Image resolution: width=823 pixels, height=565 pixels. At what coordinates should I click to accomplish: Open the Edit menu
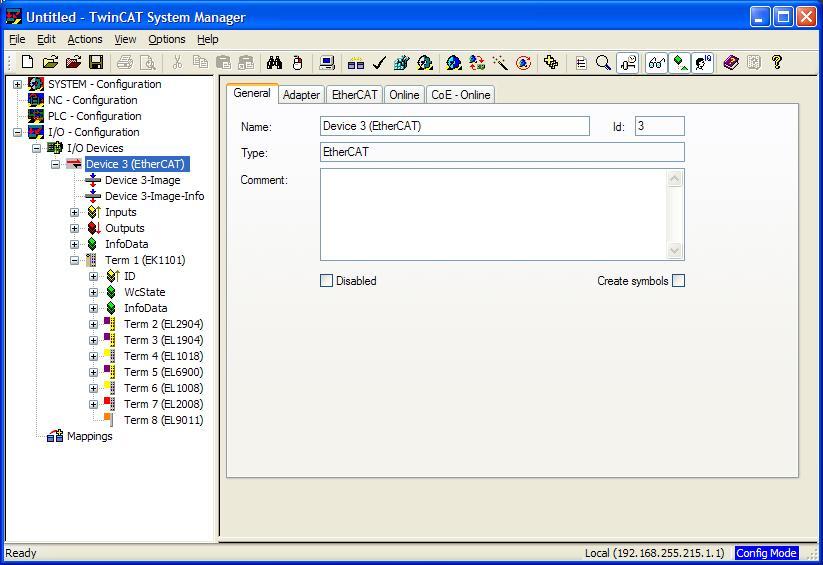(x=46, y=39)
